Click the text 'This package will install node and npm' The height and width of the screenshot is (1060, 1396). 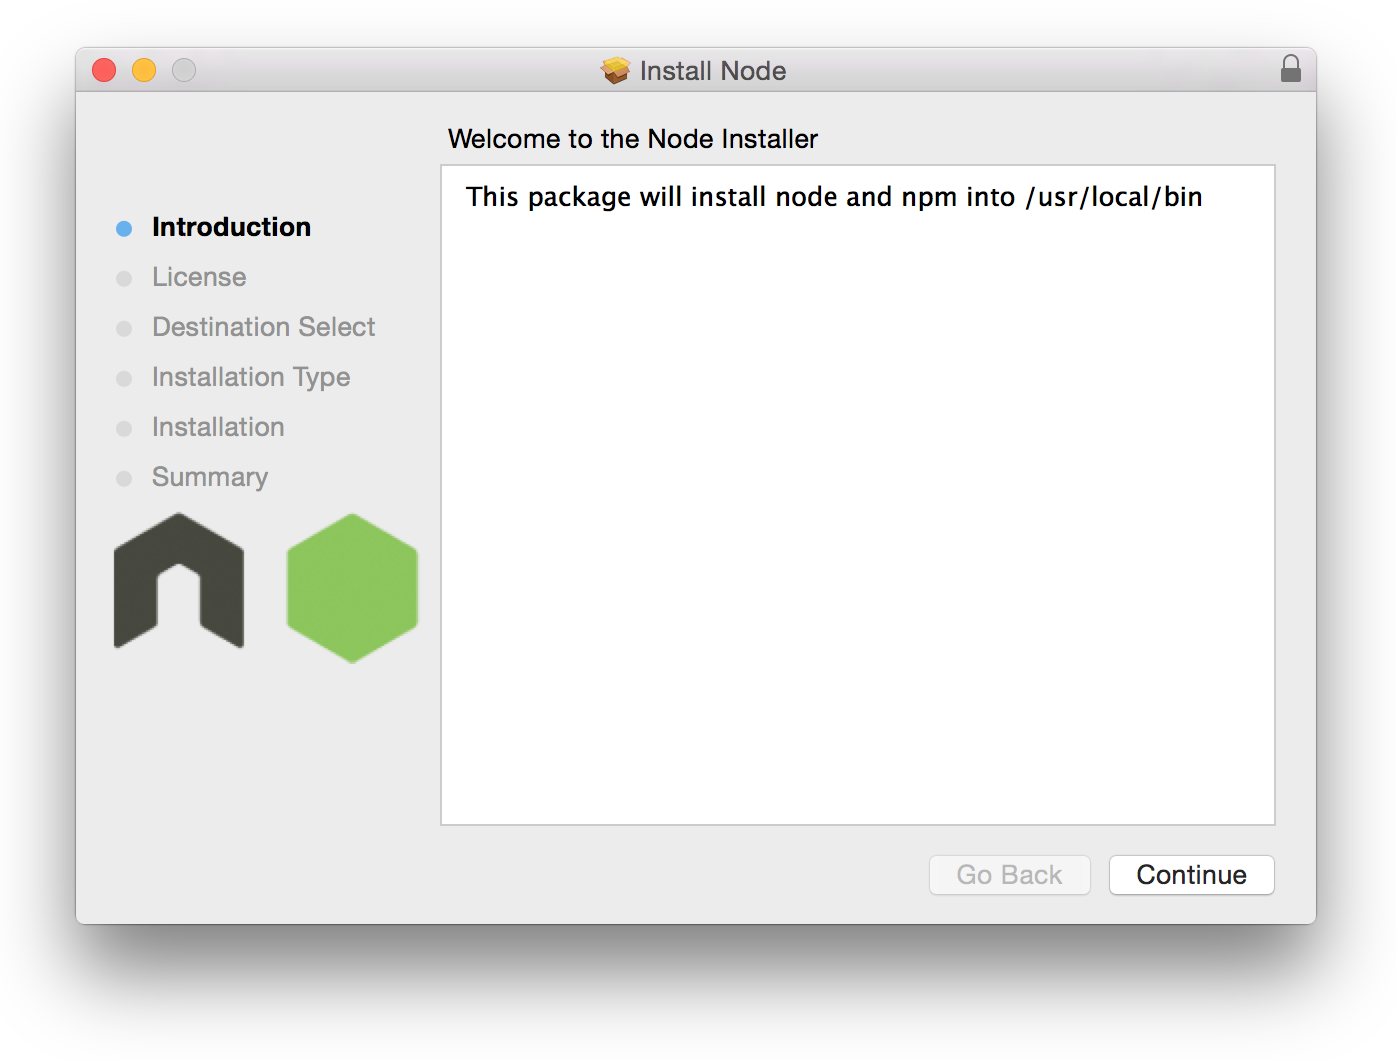point(712,197)
